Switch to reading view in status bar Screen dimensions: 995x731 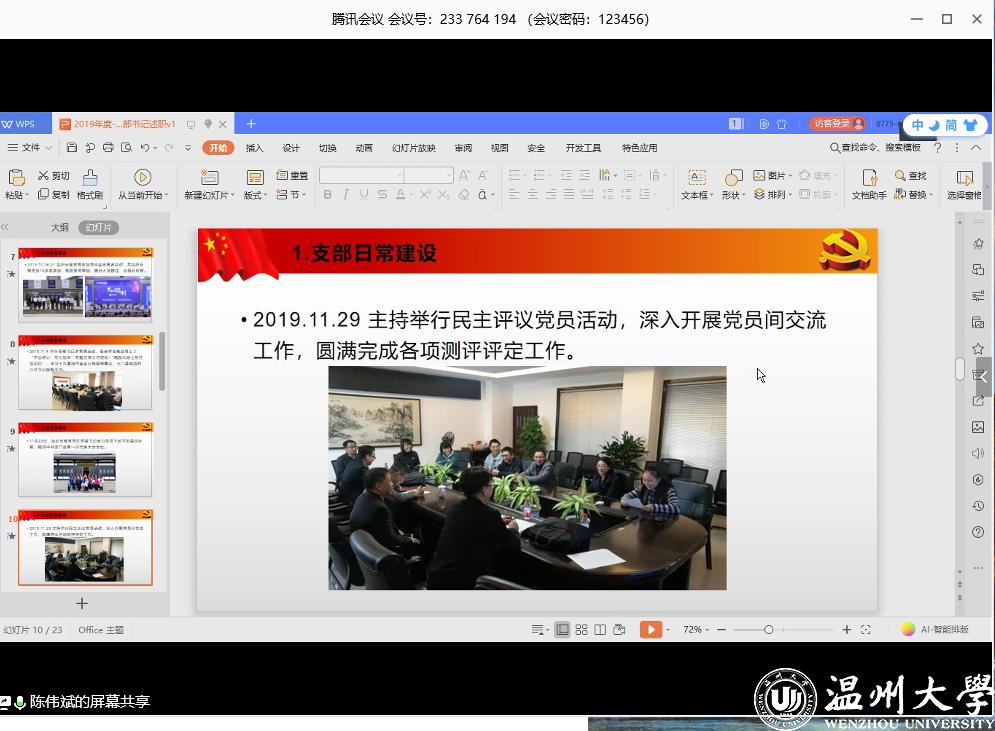(600, 630)
